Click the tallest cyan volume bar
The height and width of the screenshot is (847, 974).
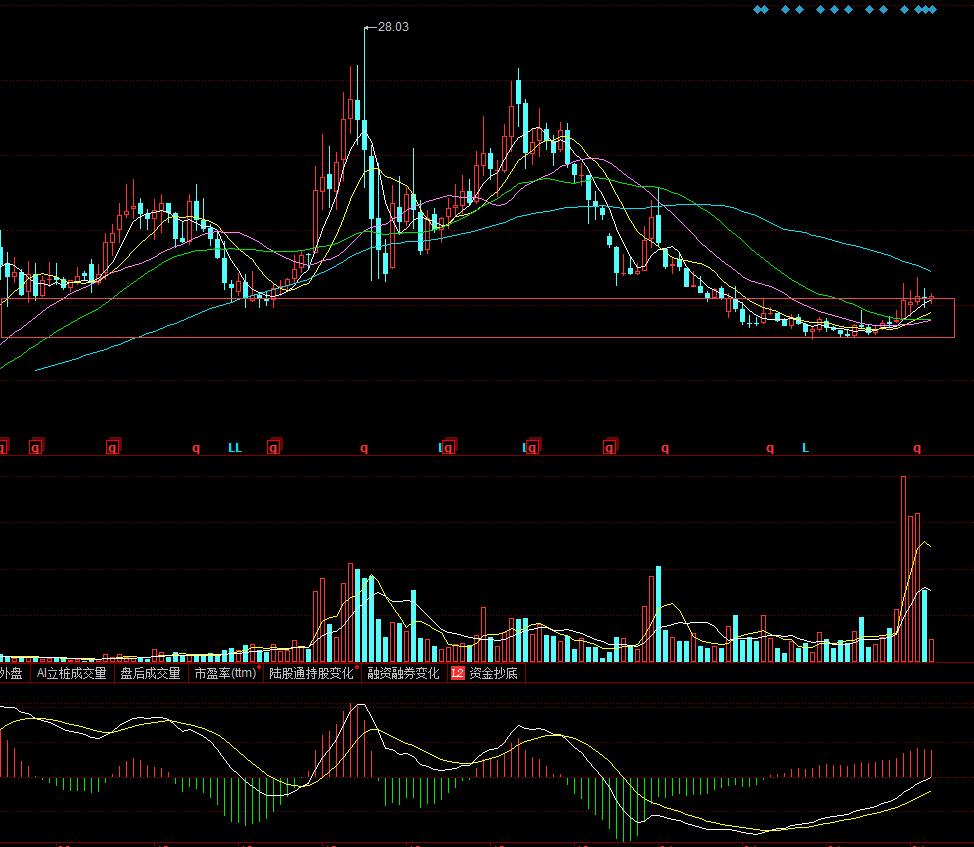tap(658, 613)
